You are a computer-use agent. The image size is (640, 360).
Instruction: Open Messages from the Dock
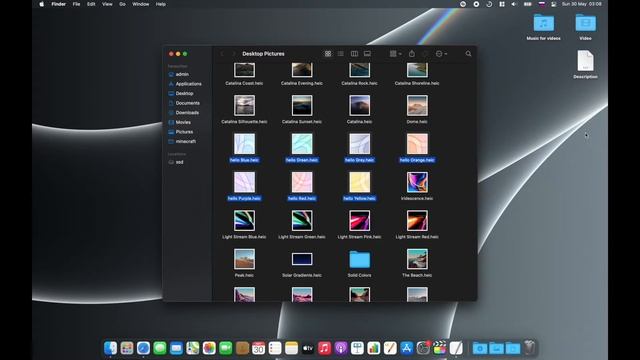click(160, 348)
